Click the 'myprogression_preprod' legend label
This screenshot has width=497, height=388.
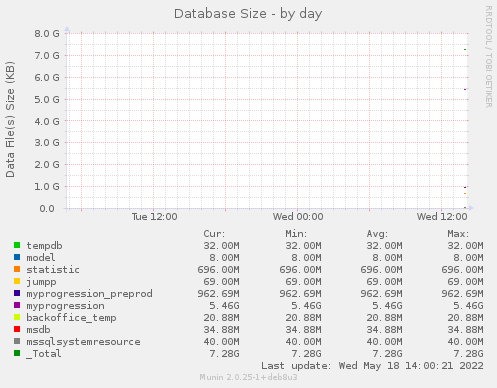[x=89, y=294]
